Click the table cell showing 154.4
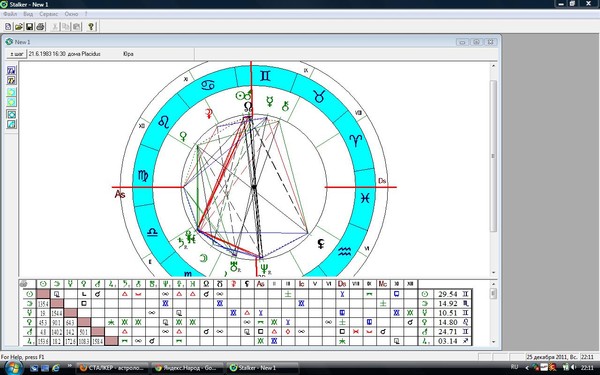The width and height of the screenshot is (600, 375). tap(57, 313)
